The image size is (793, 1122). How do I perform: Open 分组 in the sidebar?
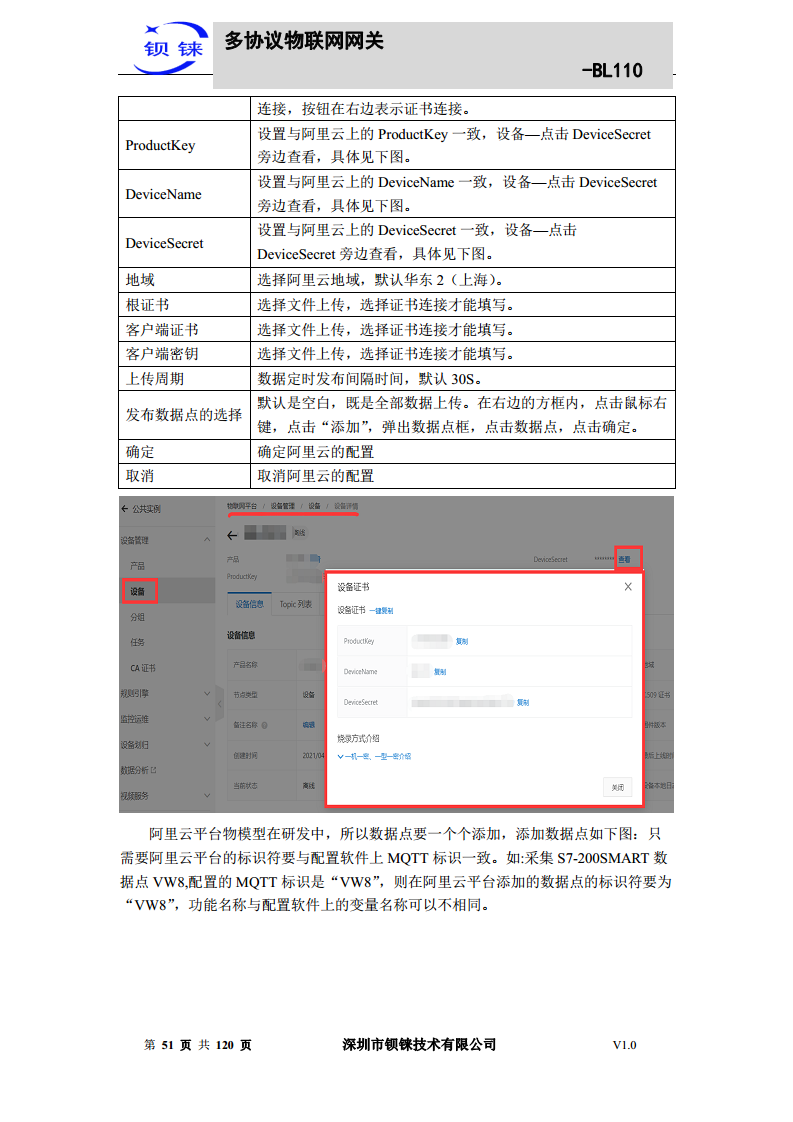pos(137,617)
